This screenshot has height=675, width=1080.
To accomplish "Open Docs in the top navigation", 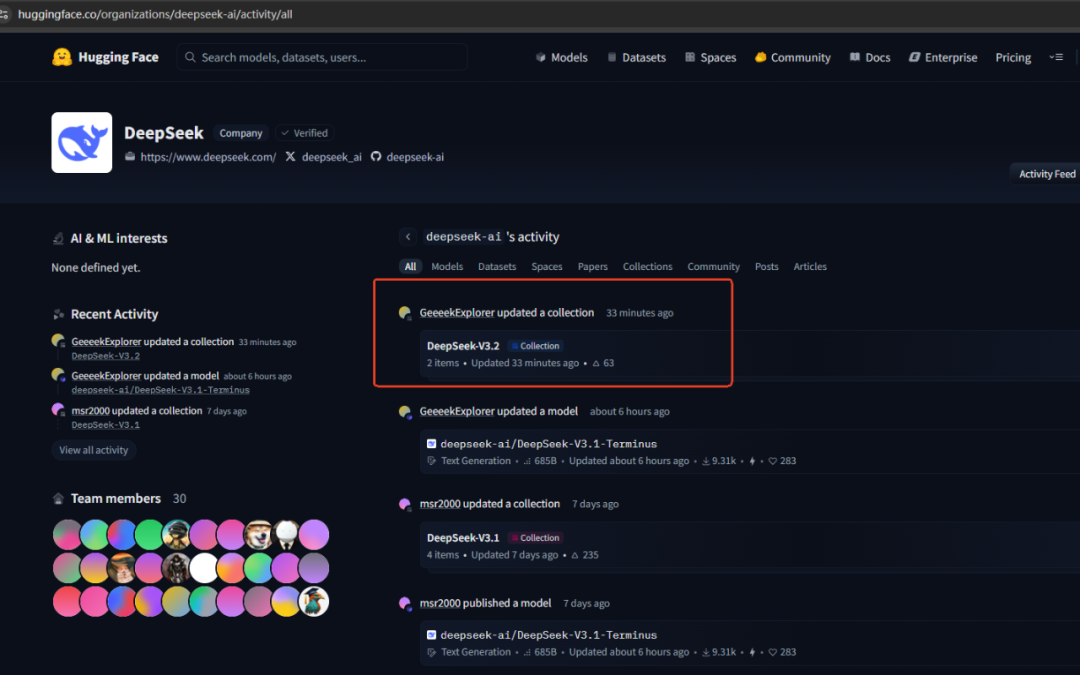I will coord(869,58).
